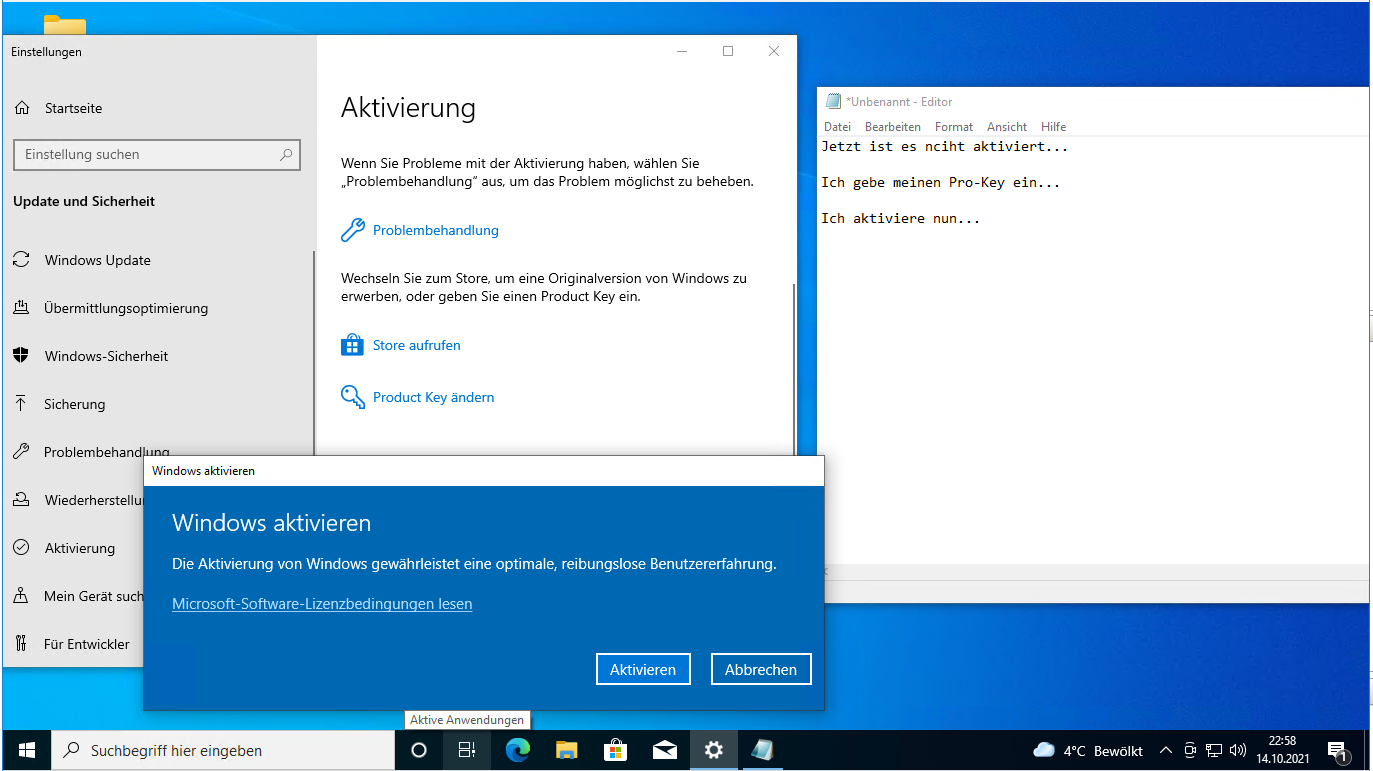Click the wrench icon beside Problembehandlung link
The height and width of the screenshot is (771, 1373).
pyautogui.click(x=353, y=230)
